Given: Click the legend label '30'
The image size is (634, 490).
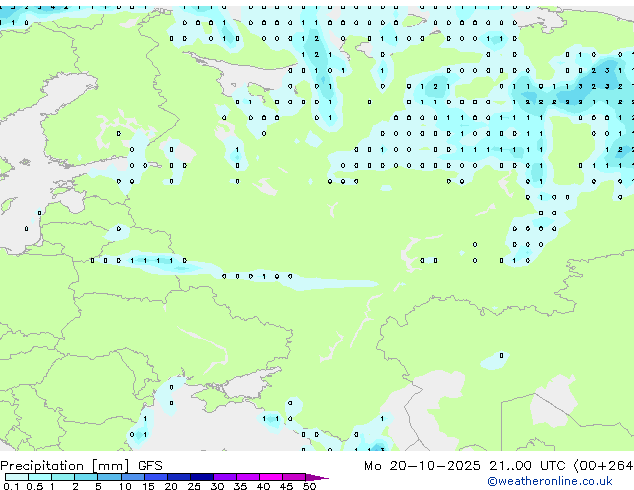Looking at the screenshot, I should coord(218,486).
